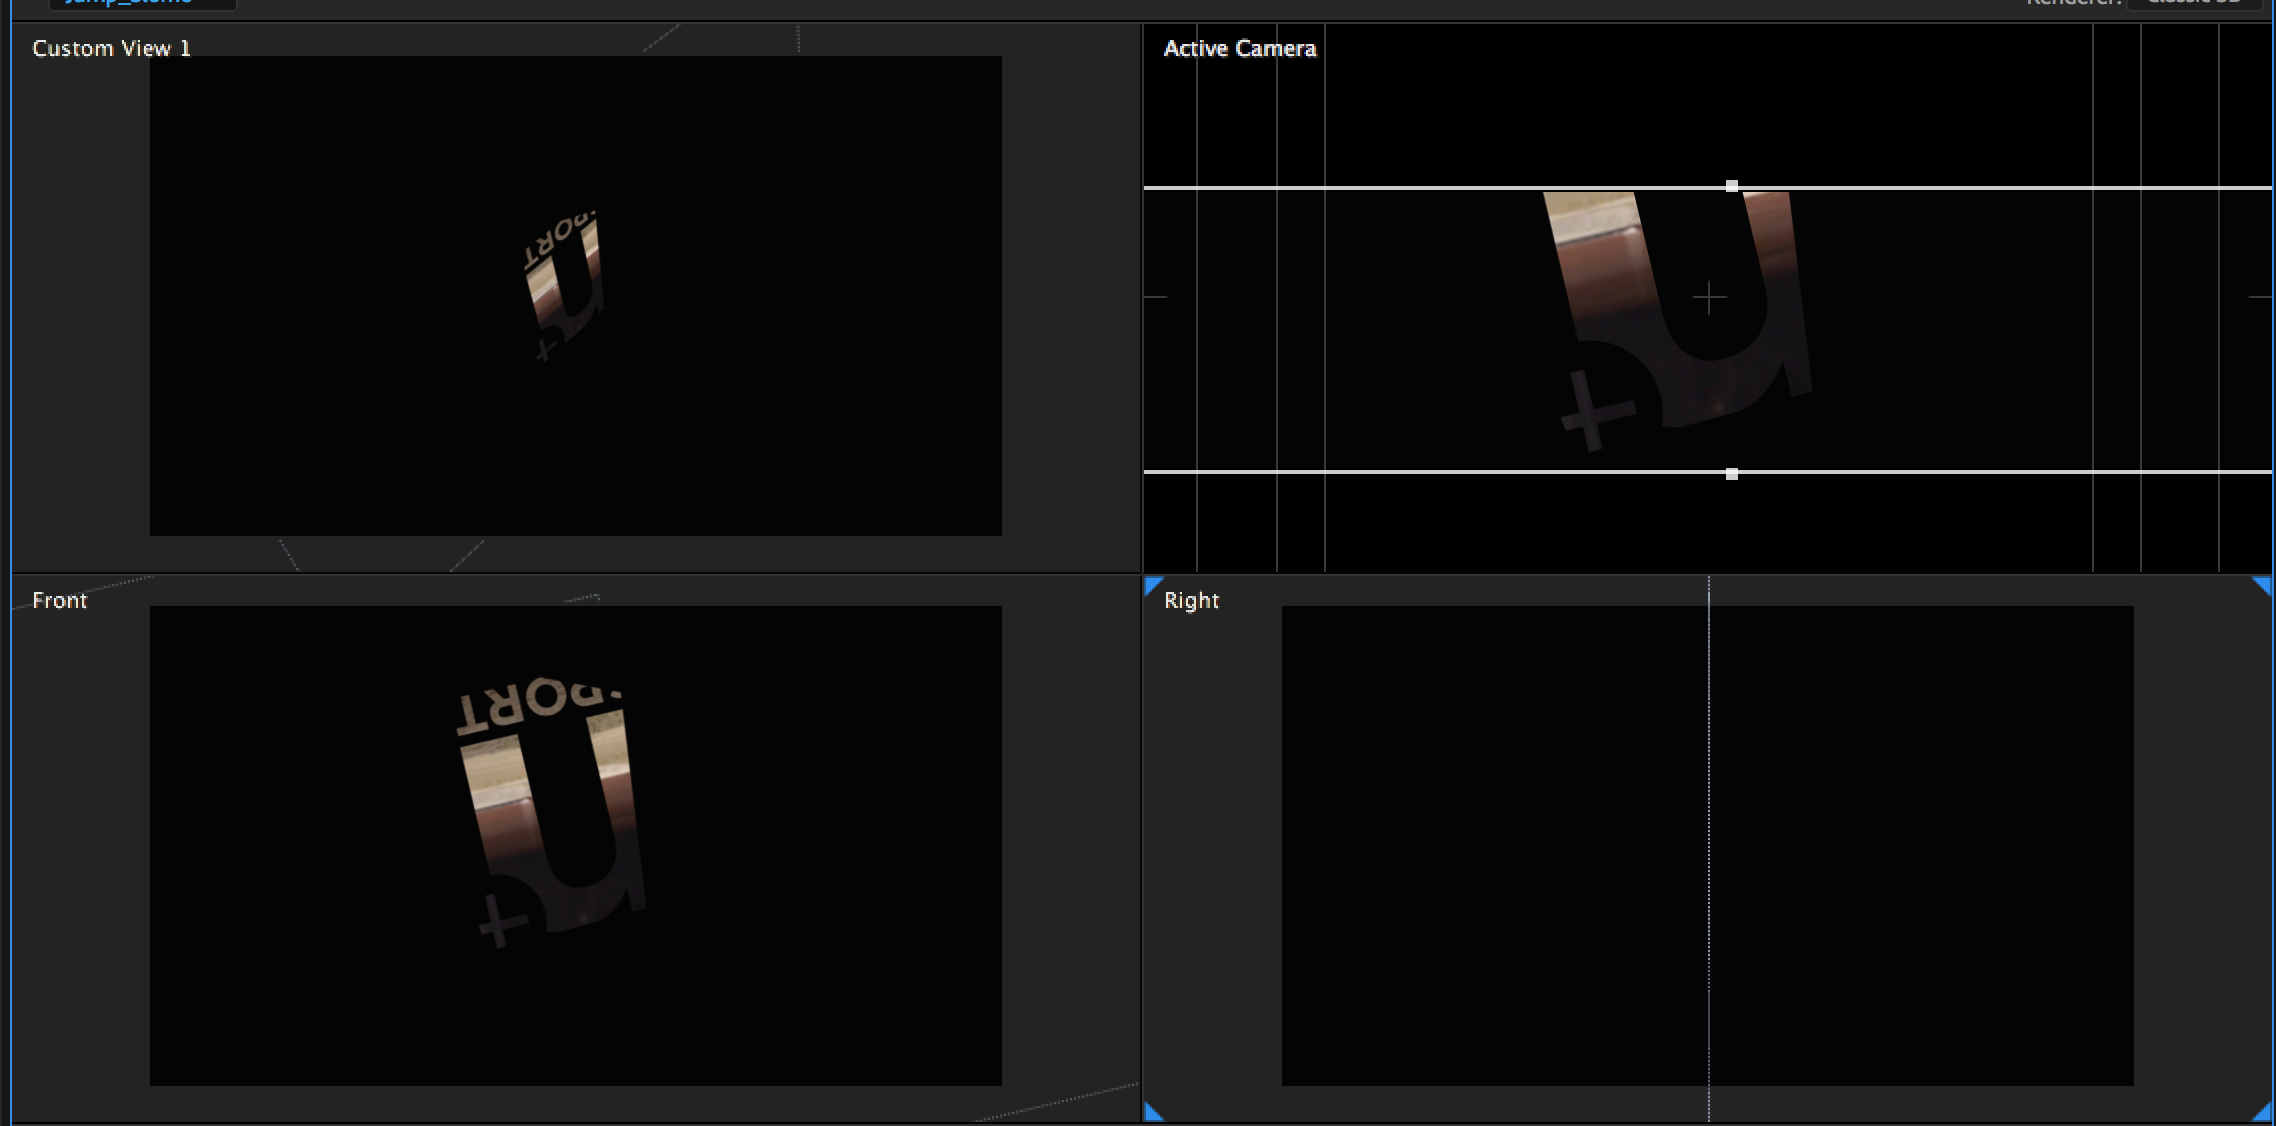Click top-right blue corner marker of Right view
Screen dimensions: 2276x1126
pos(2263,584)
